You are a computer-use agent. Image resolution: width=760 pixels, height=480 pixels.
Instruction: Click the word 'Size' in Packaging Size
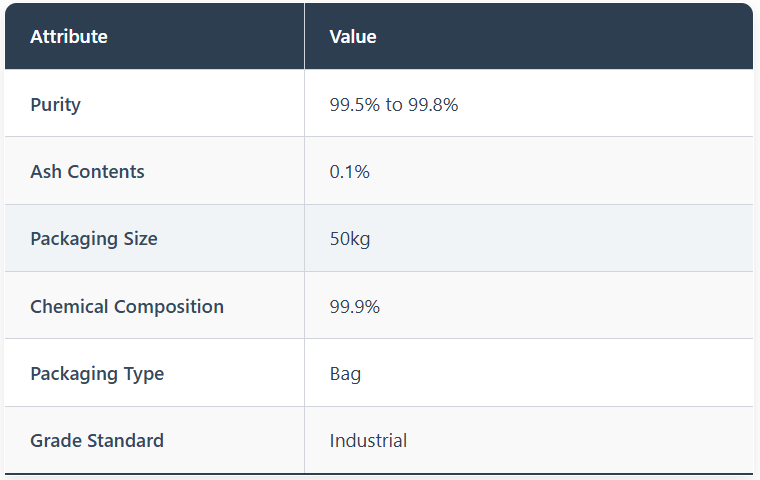pos(140,239)
